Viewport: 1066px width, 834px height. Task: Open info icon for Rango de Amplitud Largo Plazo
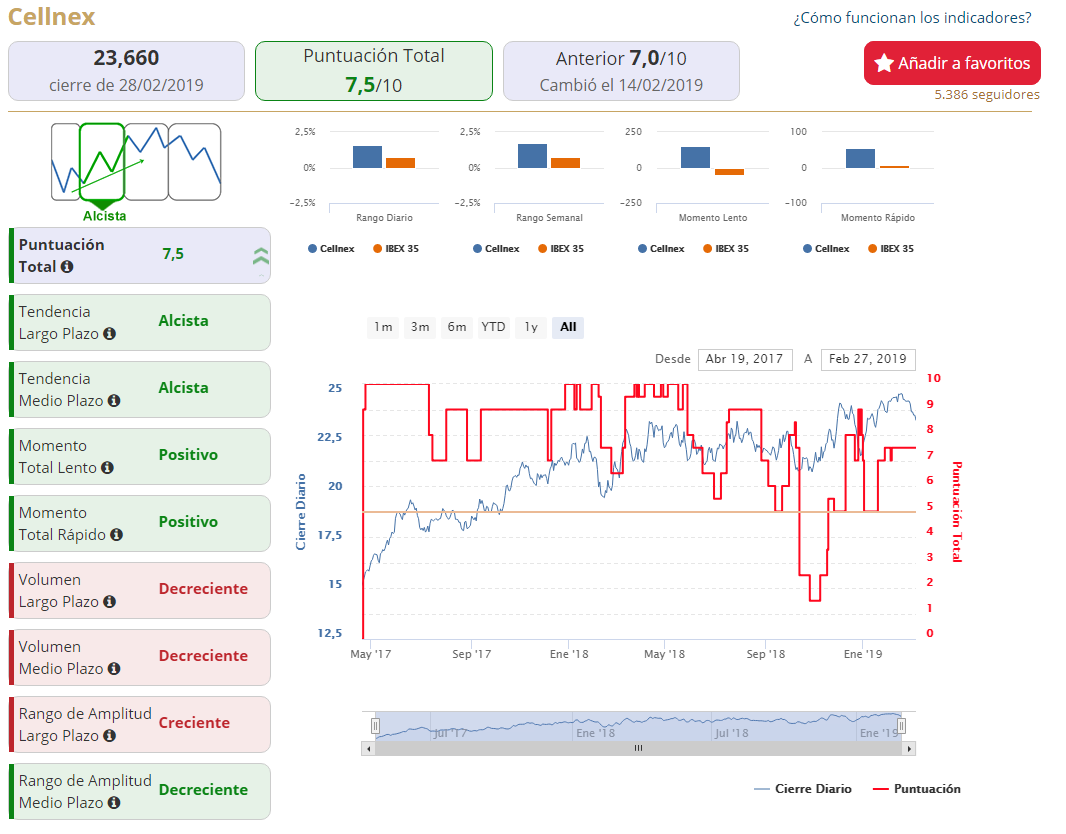pyautogui.click(x=109, y=736)
